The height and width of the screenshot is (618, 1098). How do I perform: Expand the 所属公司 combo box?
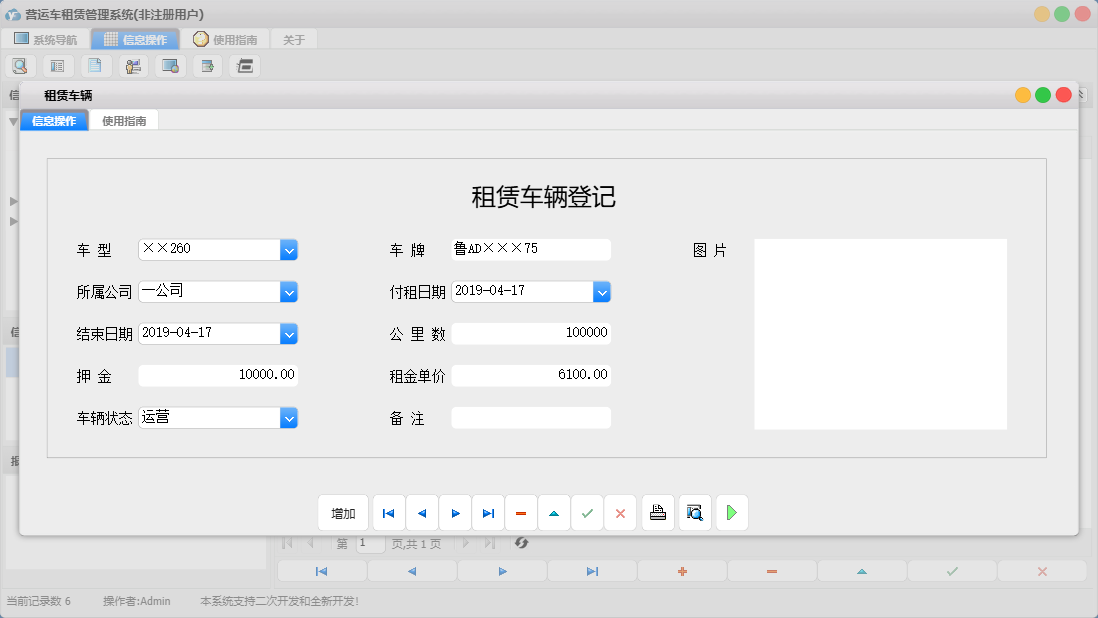289,292
